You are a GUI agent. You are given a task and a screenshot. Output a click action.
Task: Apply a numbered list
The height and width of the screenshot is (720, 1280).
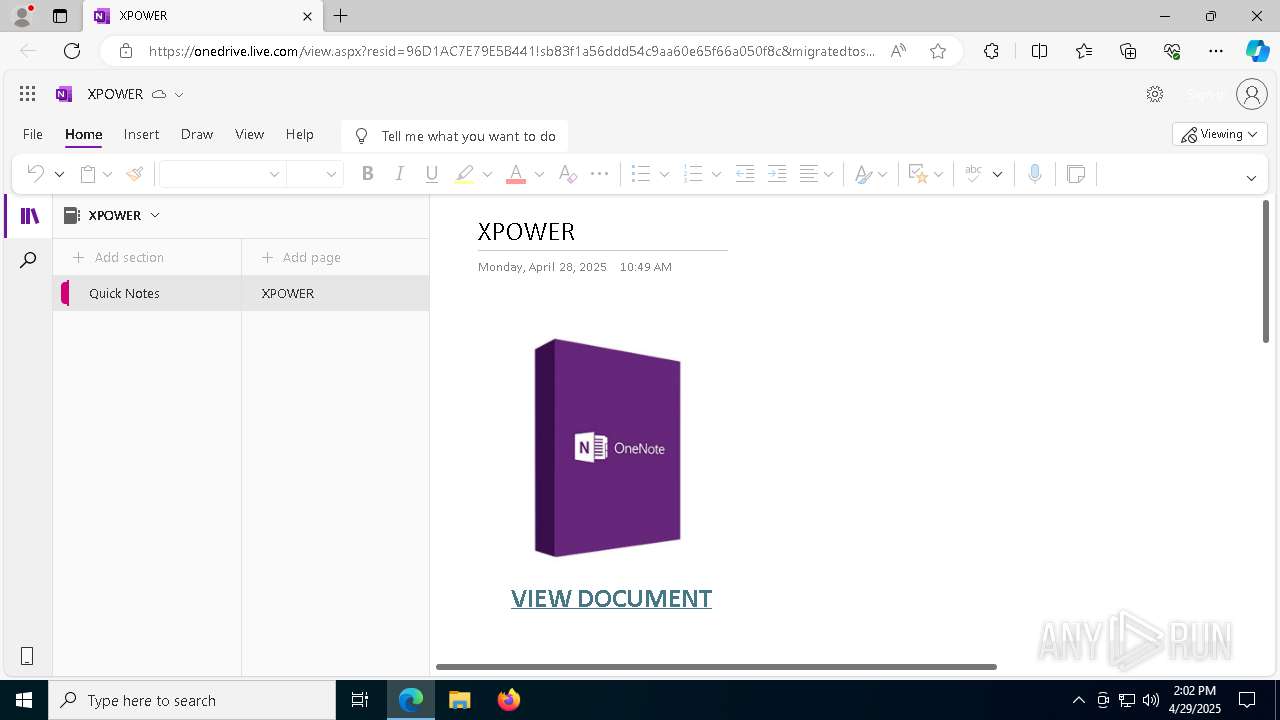(x=693, y=174)
